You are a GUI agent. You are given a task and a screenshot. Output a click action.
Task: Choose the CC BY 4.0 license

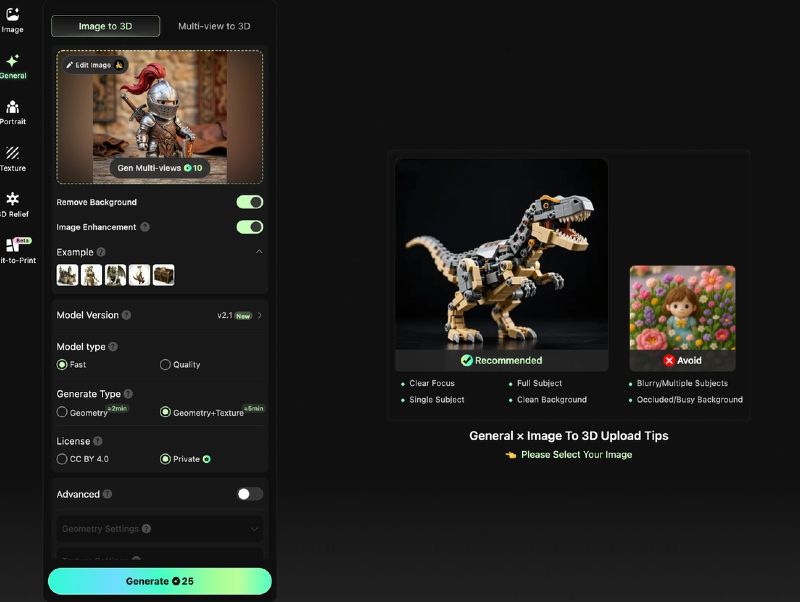pos(83,459)
